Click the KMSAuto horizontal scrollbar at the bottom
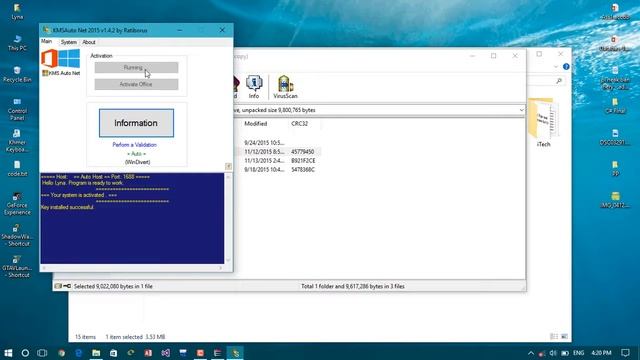 coord(132,268)
